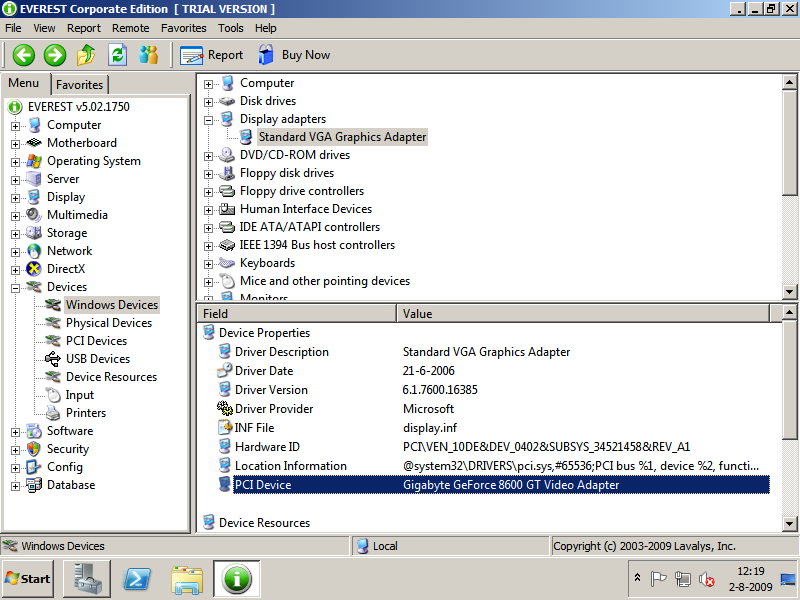The height and width of the screenshot is (600, 800).
Task: Click the Multimedia speaker icon
Action: click(x=34, y=215)
